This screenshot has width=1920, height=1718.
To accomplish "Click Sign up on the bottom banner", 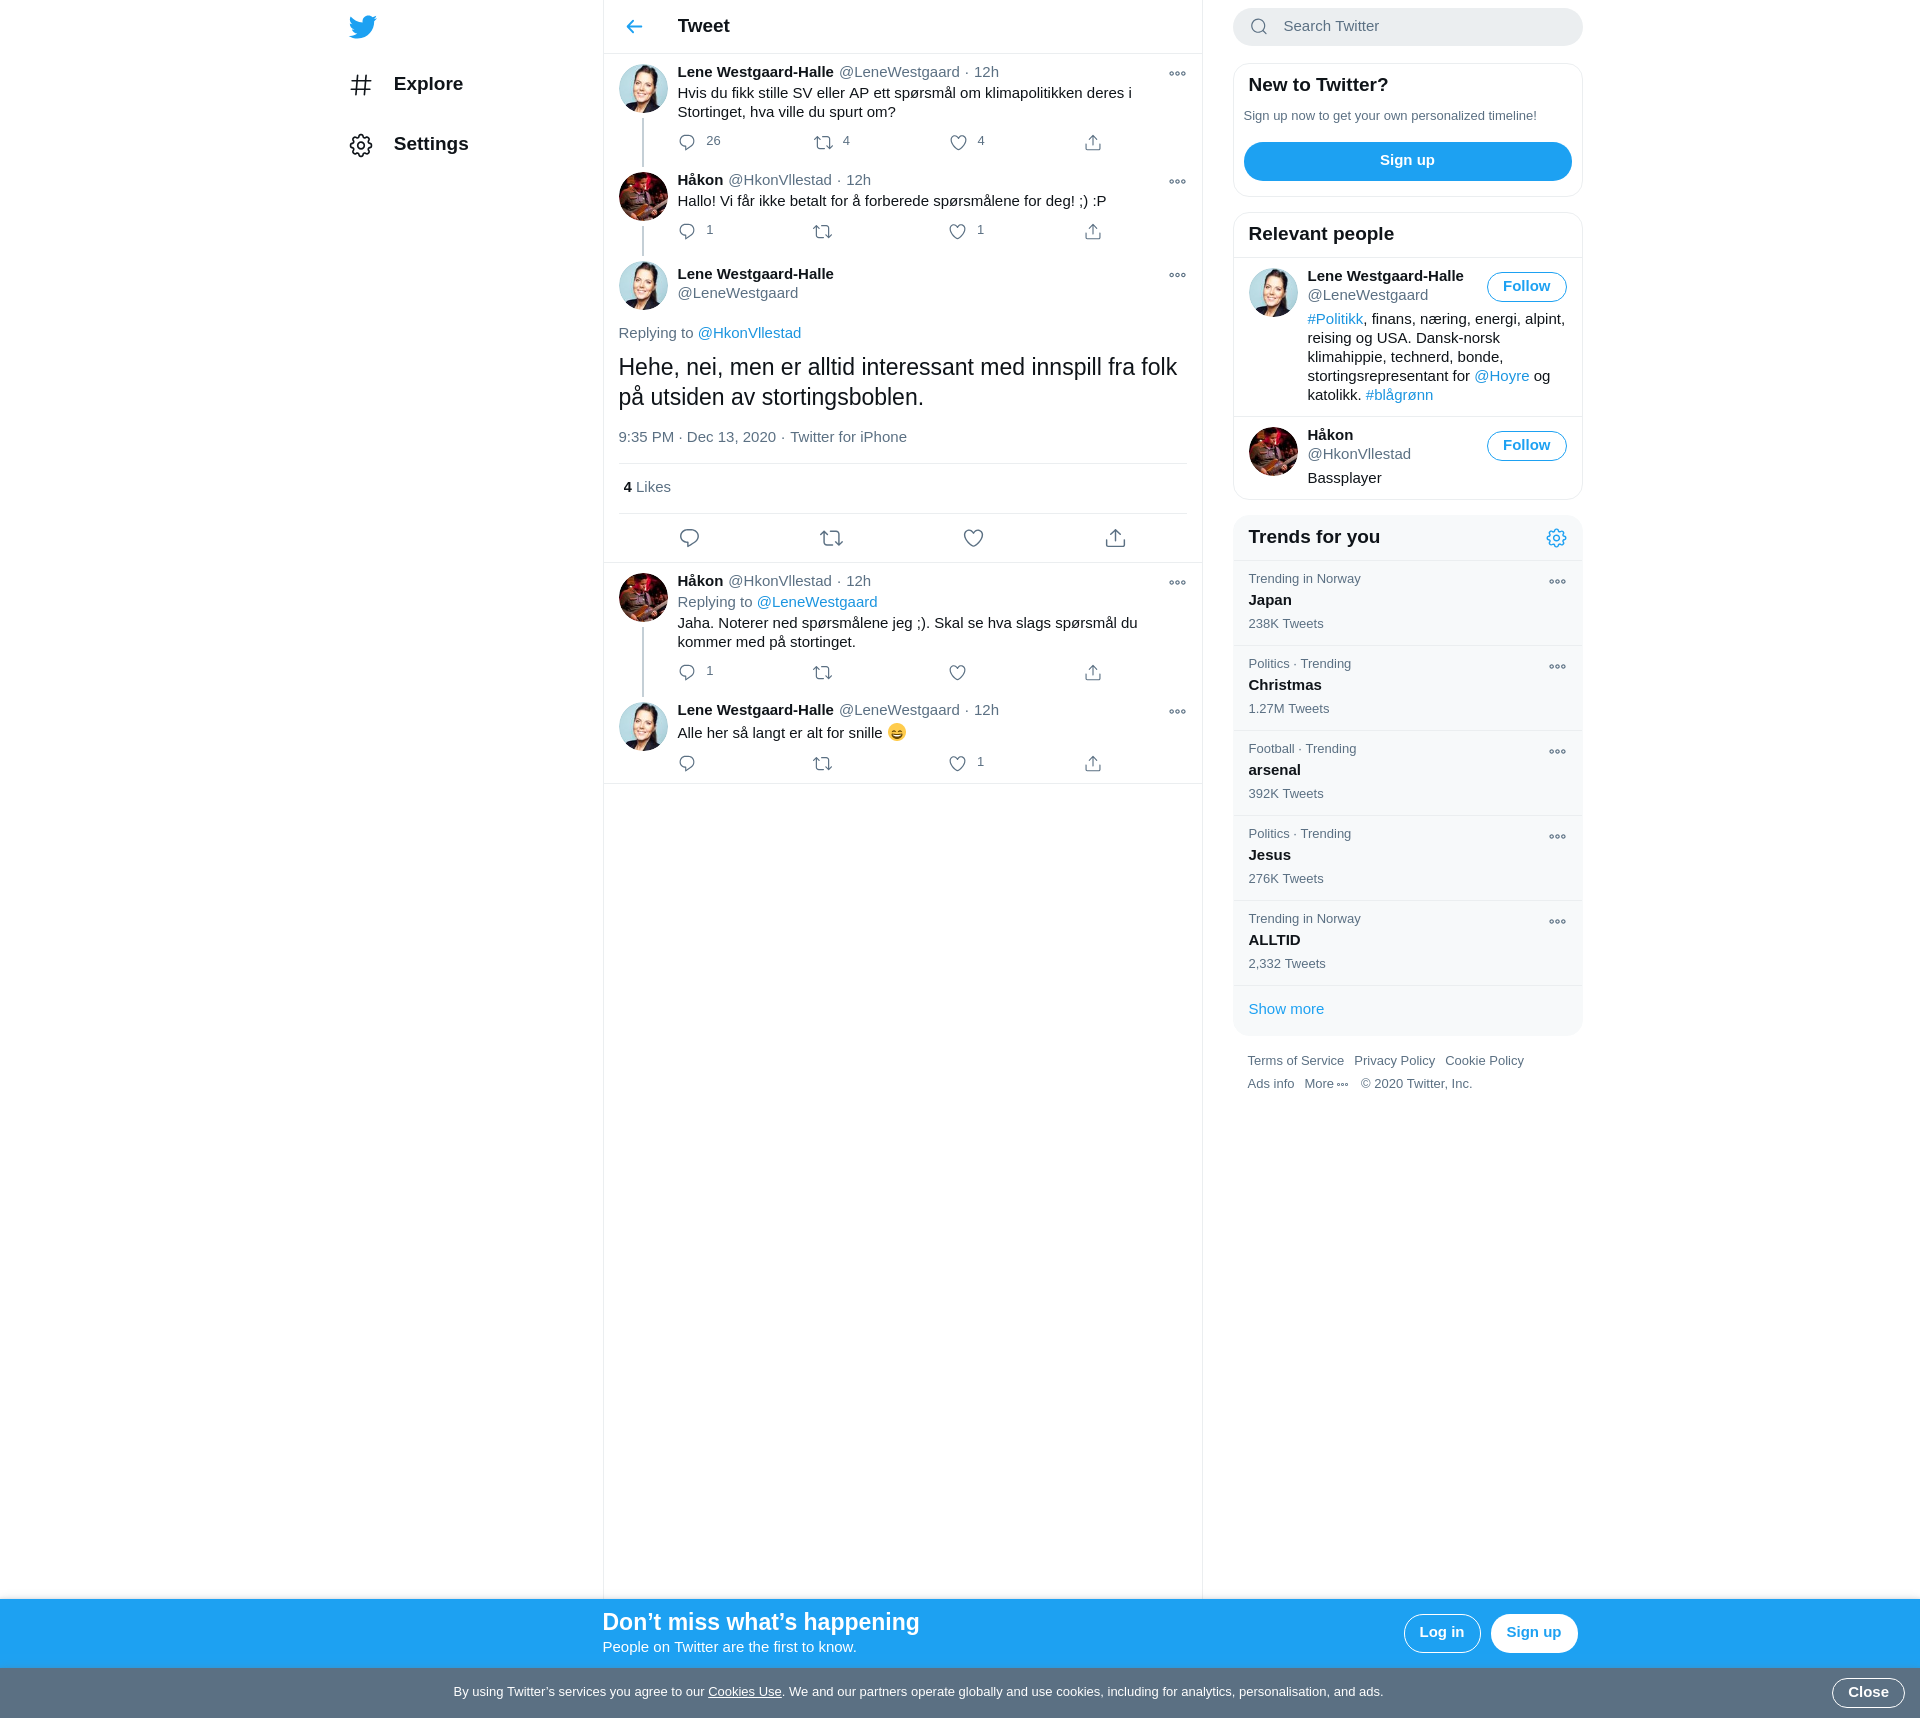I will tap(1533, 1633).
